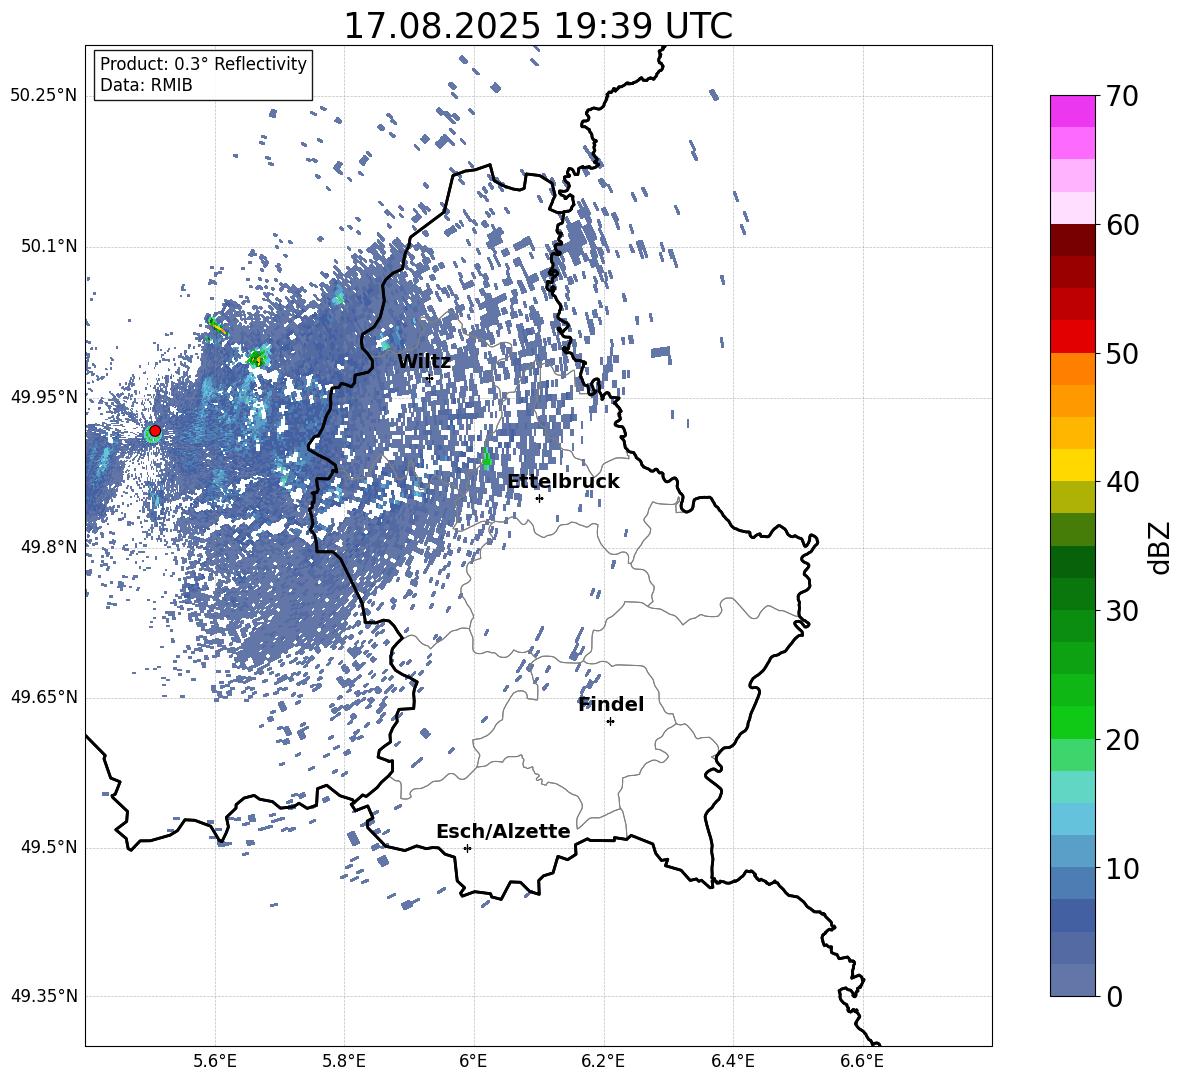1184x1081 pixels.
Task: Click the 49.65°N latitude label
Action: (x=44, y=697)
